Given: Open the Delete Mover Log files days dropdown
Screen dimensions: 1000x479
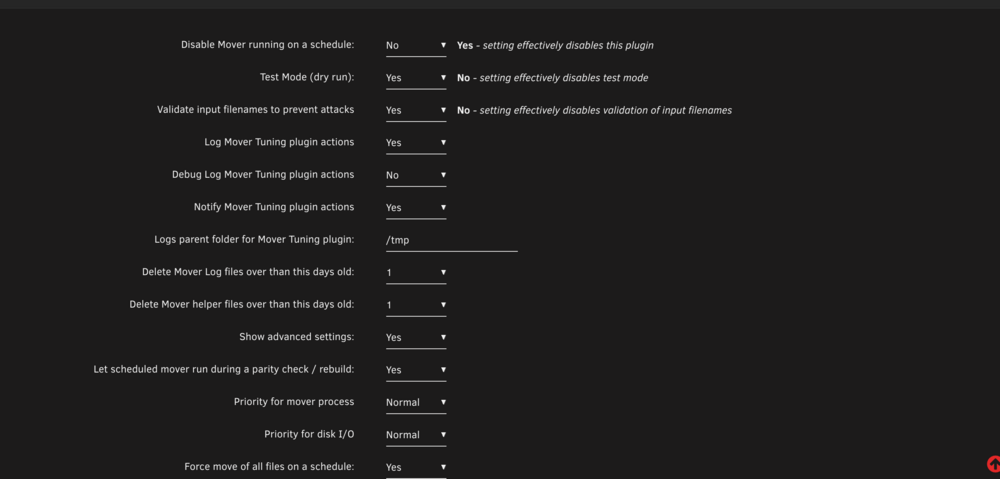Looking at the screenshot, I should click(x=416, y=273).
